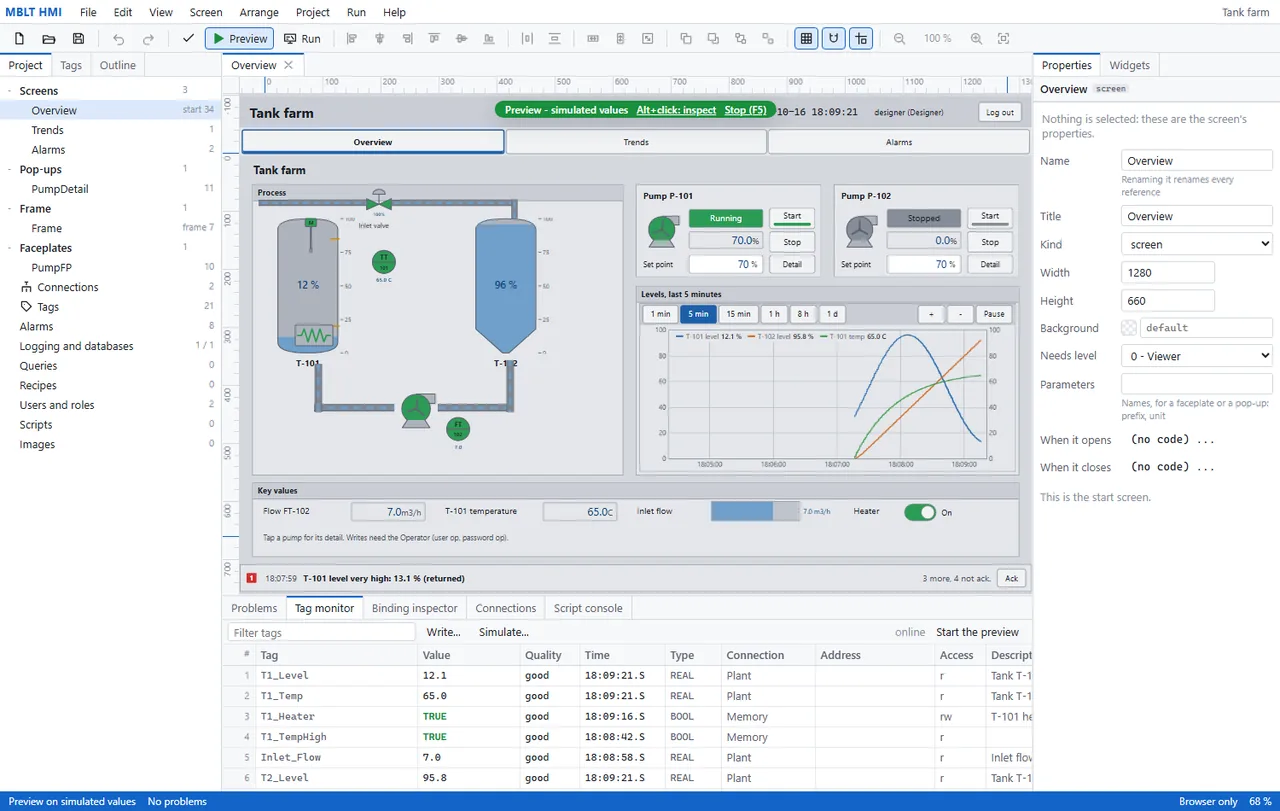Viewport: 1280px width, 811px height.
Task: Select the 1 h trend range
Action: [x=774, y=314]
